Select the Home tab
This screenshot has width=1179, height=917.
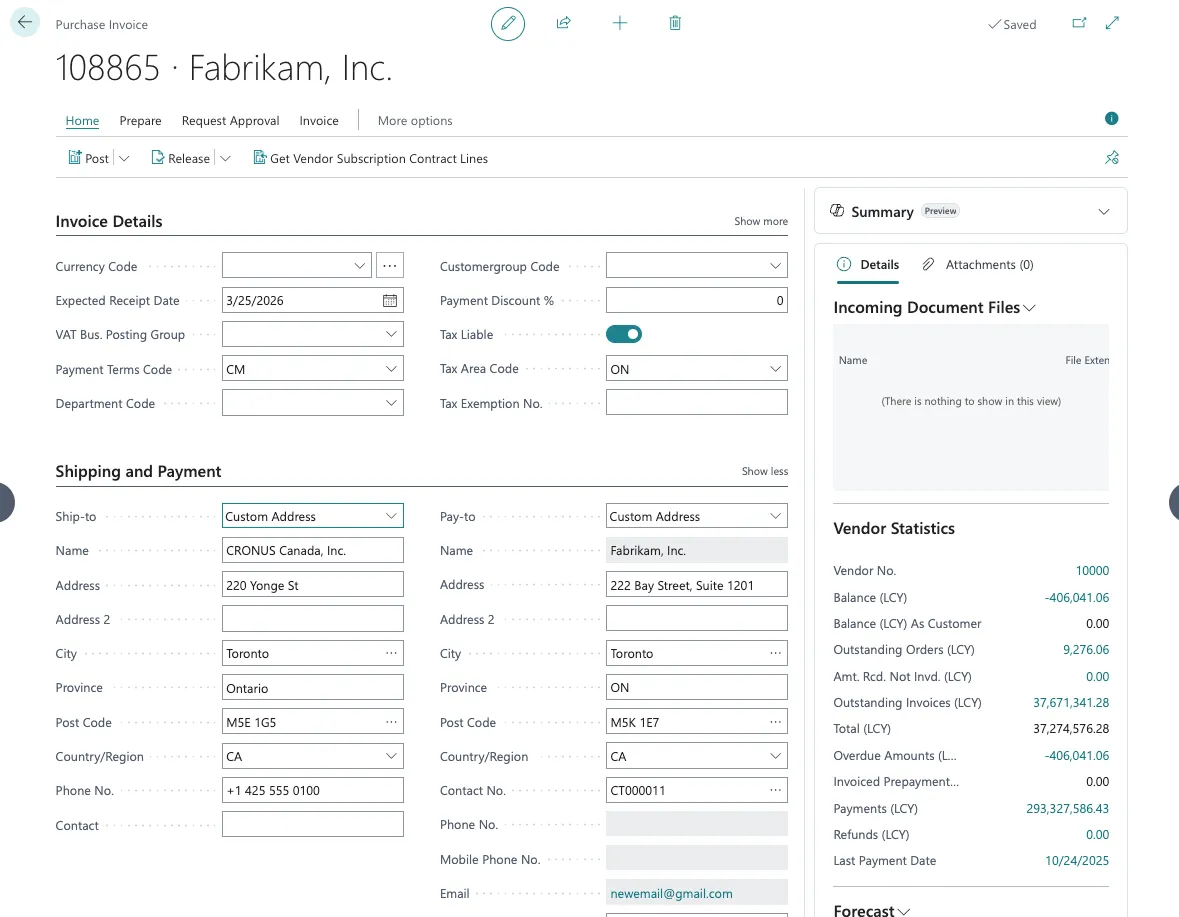click(82, 120)
